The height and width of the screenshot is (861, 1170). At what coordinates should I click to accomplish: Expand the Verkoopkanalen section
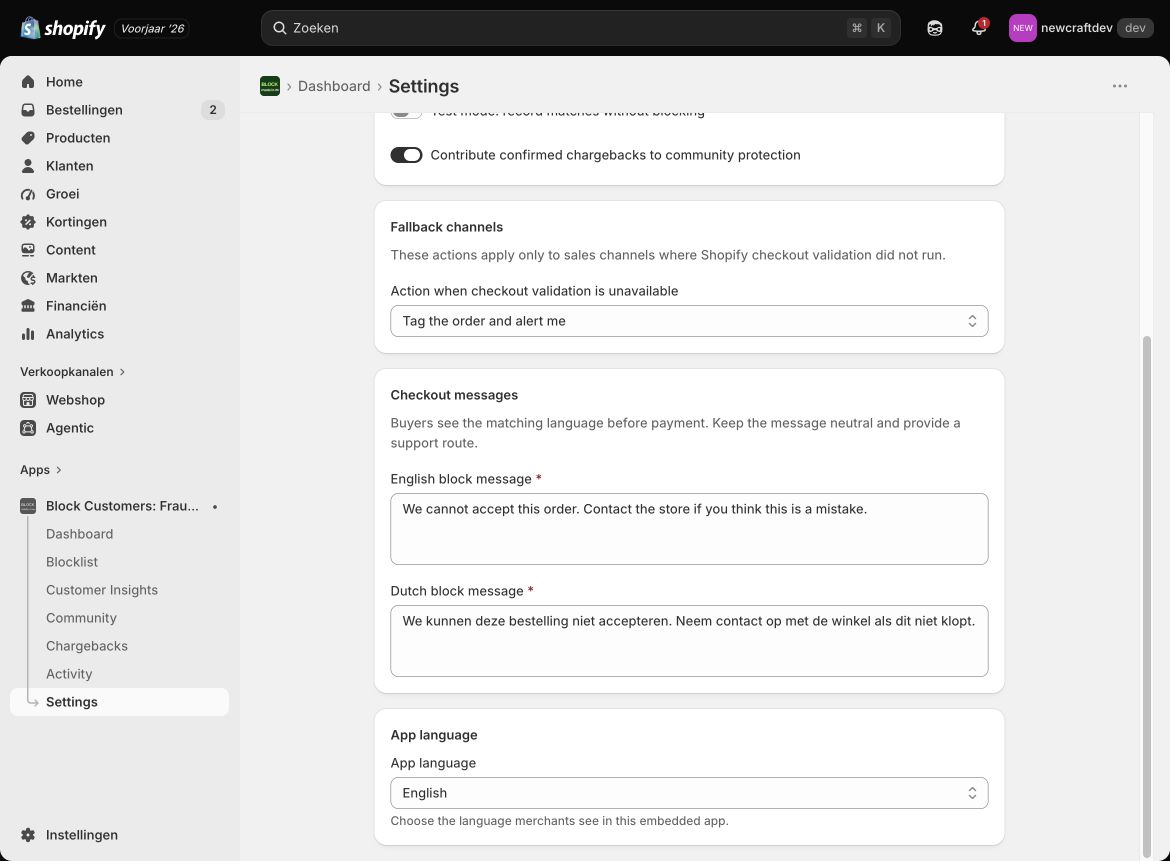click(72, 372)
